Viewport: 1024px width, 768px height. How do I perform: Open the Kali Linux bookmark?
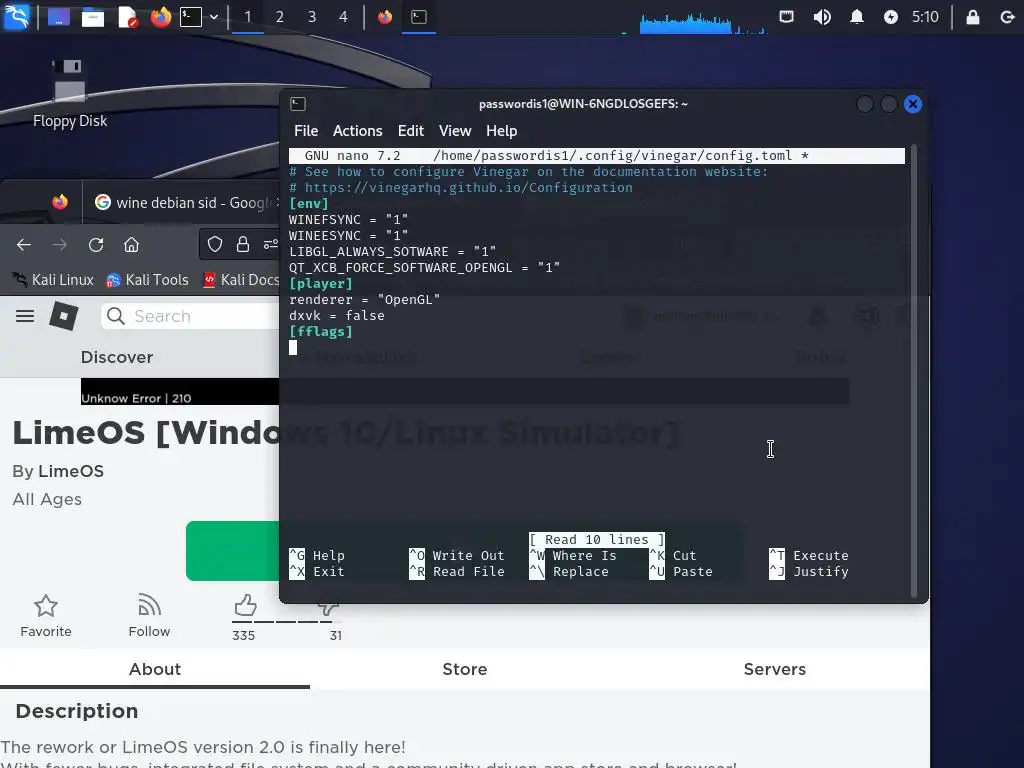[x=54, y=280]
